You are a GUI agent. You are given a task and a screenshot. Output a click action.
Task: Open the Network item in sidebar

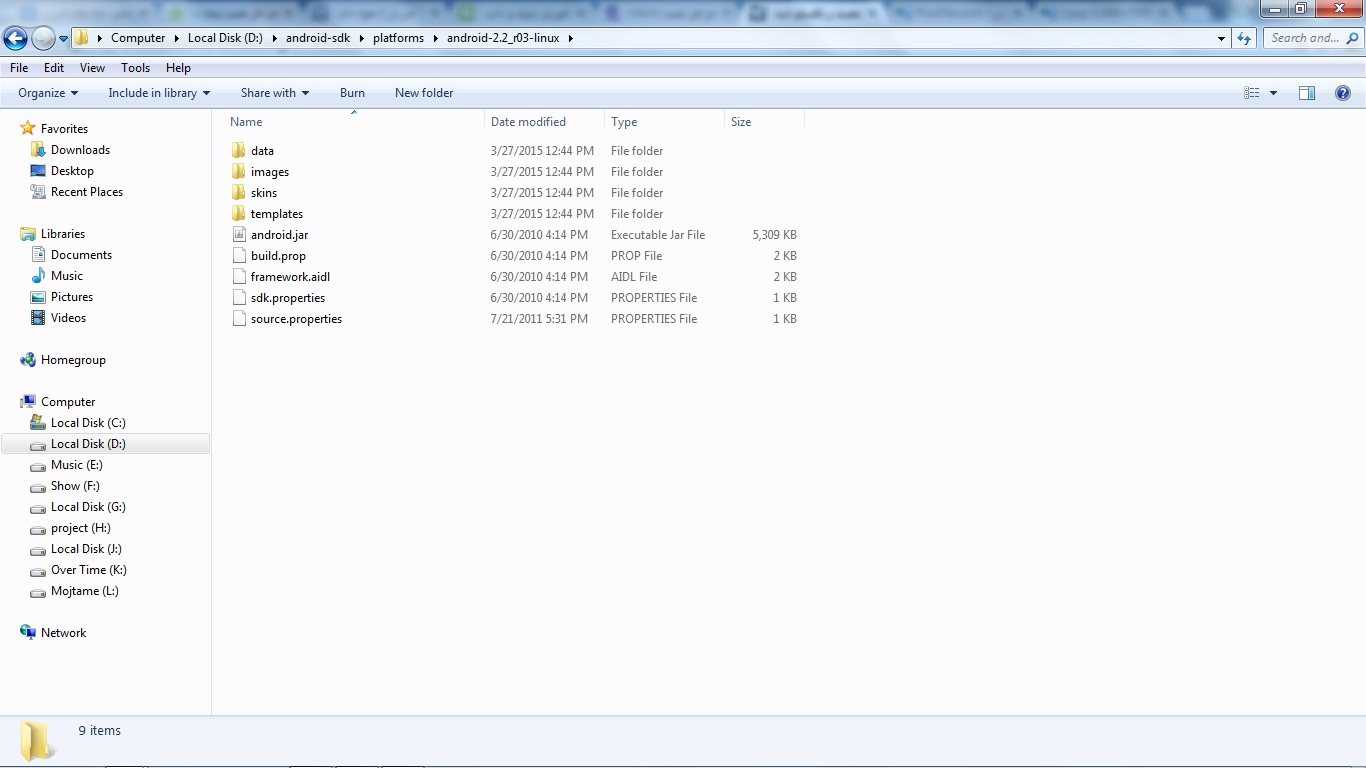click(63, 633)
